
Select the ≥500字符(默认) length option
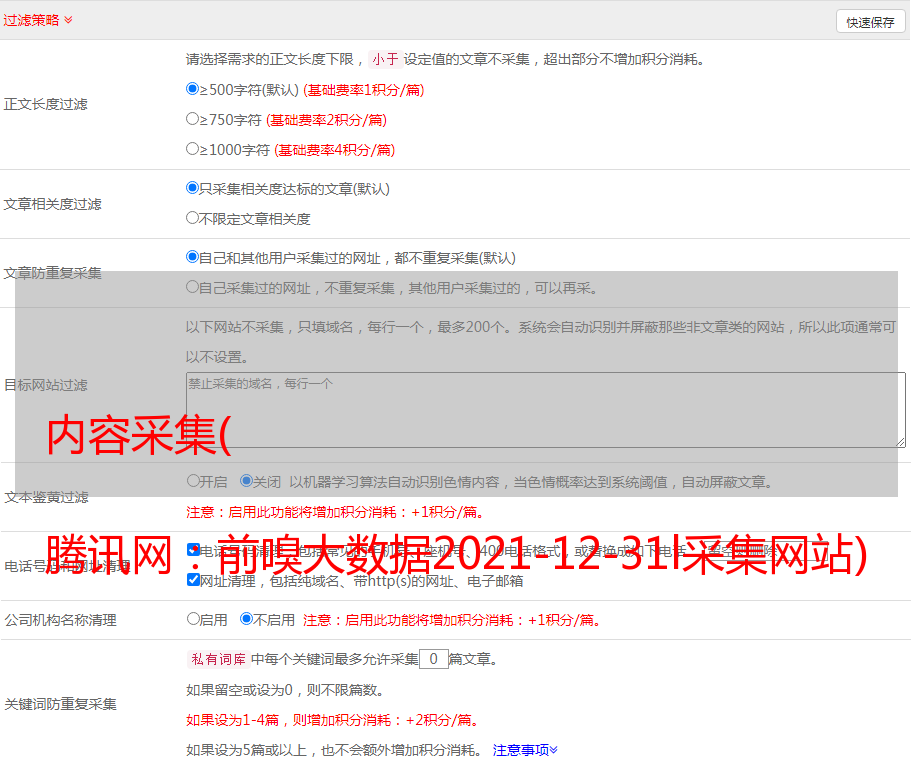point(192,89)
